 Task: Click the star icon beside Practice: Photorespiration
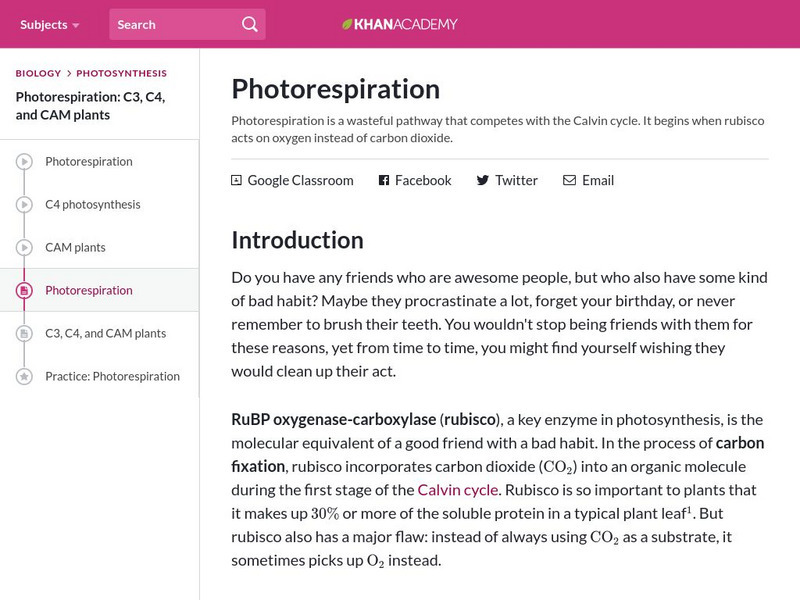coord(24,377)
